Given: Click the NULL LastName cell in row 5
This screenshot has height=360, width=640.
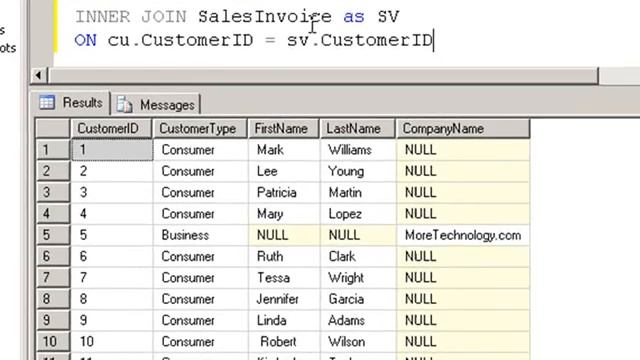Looking at the screenshot, I should pyautogui.click(x=358, y=235).
